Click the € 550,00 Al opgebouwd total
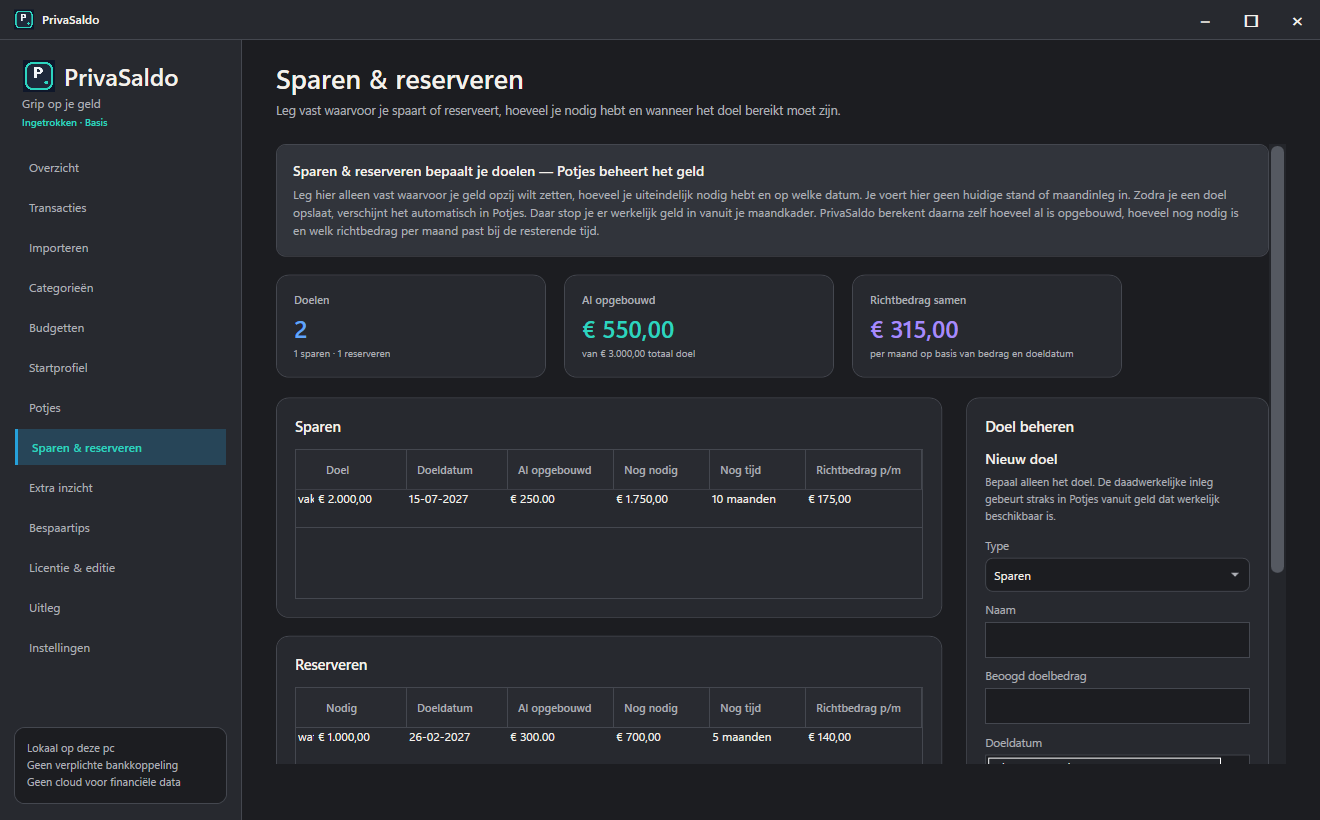Screen dimensions: 1320x820 628,329
